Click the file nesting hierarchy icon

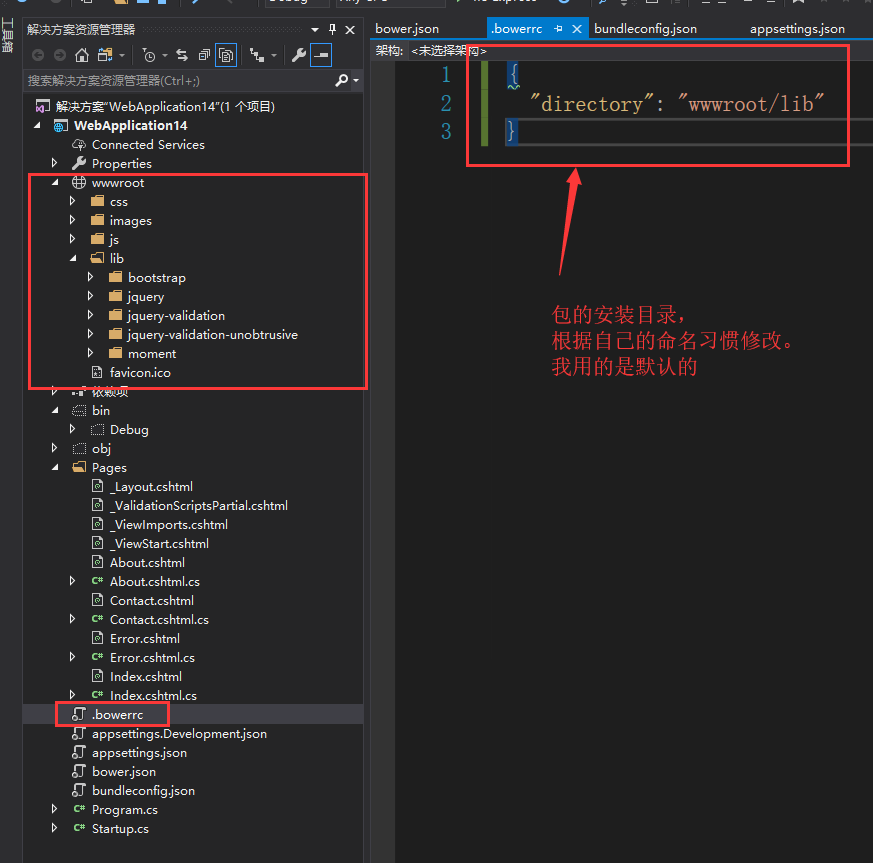[257, 55]
